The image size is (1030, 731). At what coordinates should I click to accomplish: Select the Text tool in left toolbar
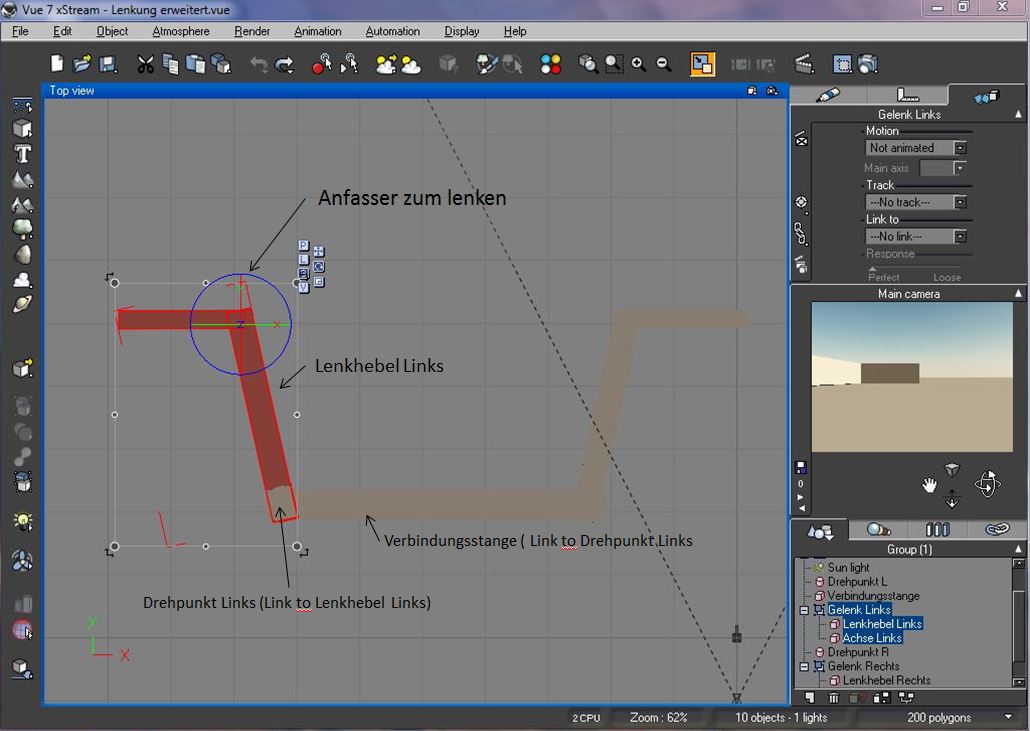pyautogui.click(x=22, y=154)
